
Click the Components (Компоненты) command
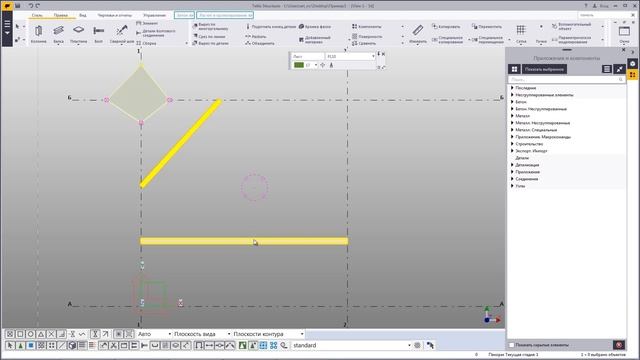(x=367, y=27)
